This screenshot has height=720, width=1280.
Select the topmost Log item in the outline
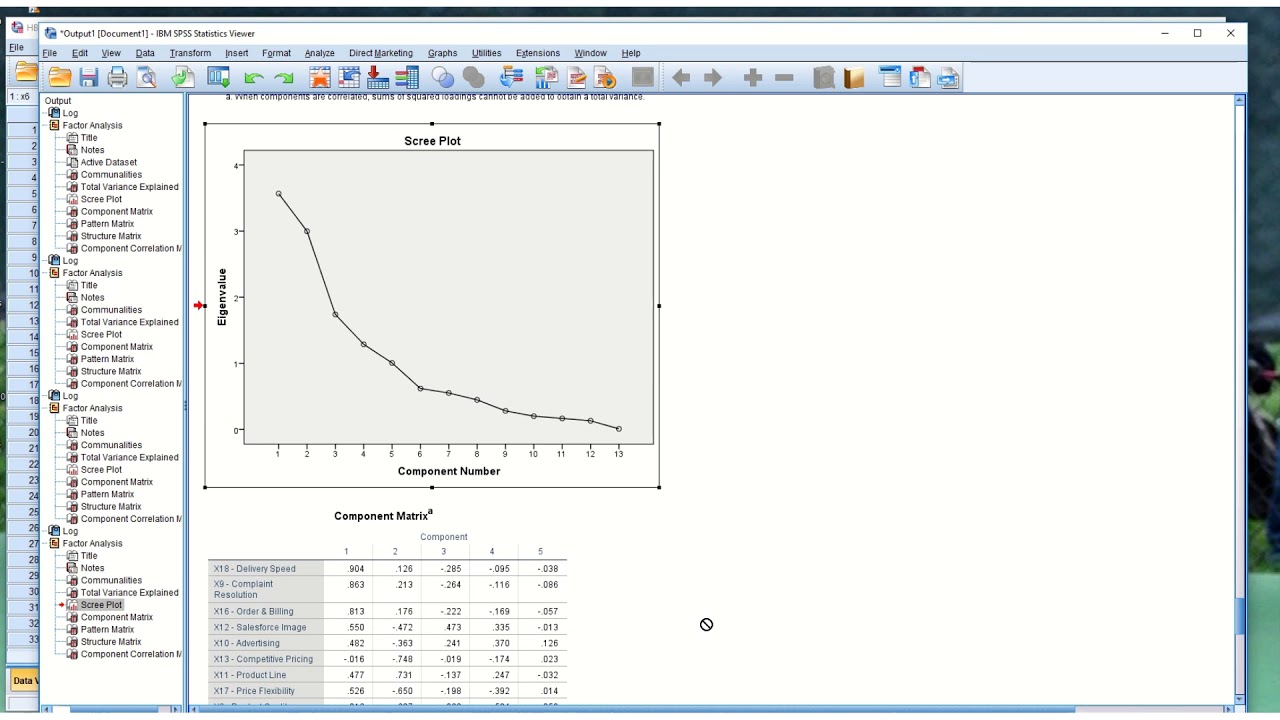70,113
